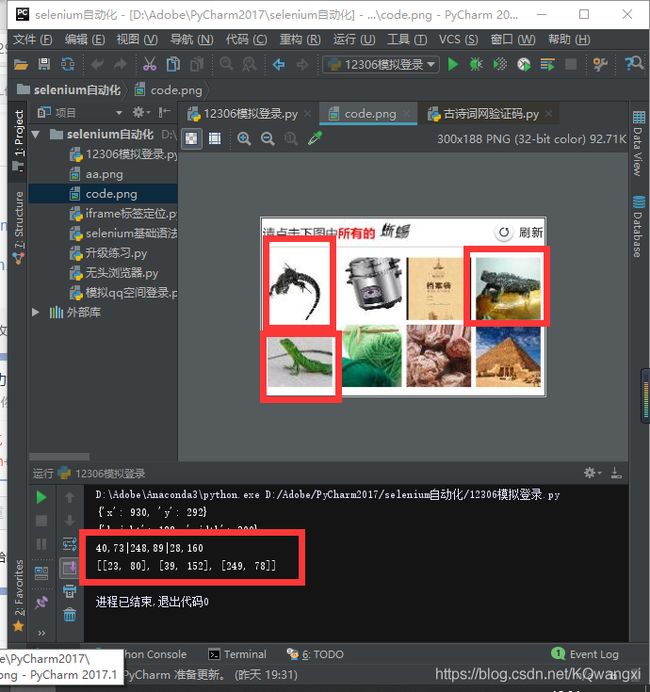This screenshot has height=692, width=650.
Task: Toggle soft-wrap in run console
Action: coord(69,544)
